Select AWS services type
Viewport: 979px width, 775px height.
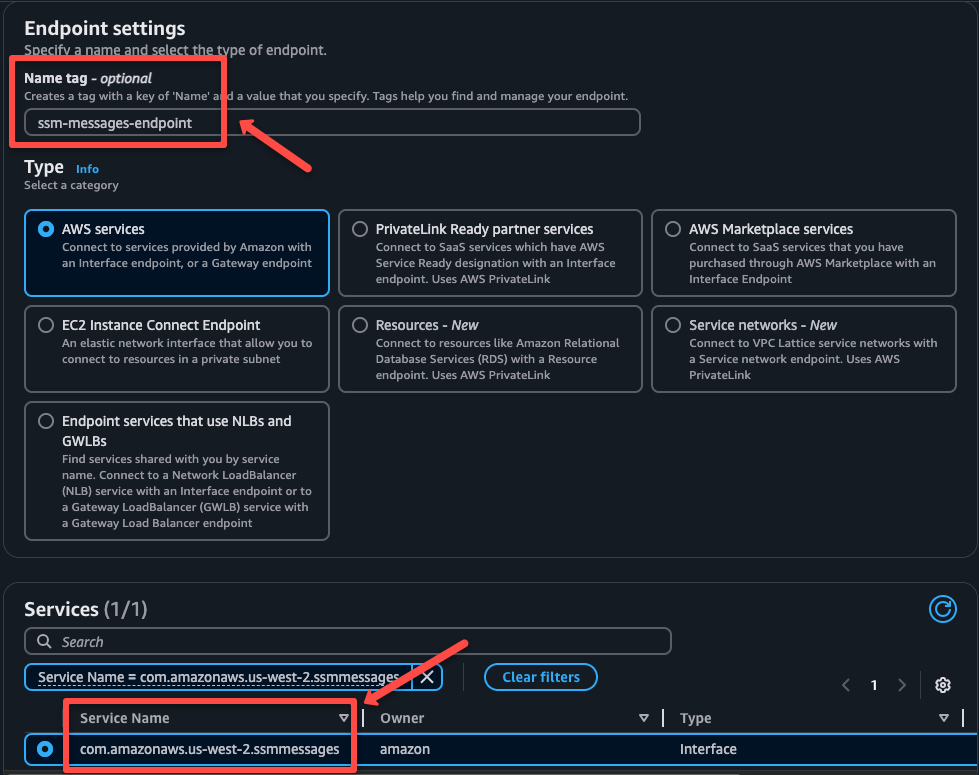coord(46,229)
